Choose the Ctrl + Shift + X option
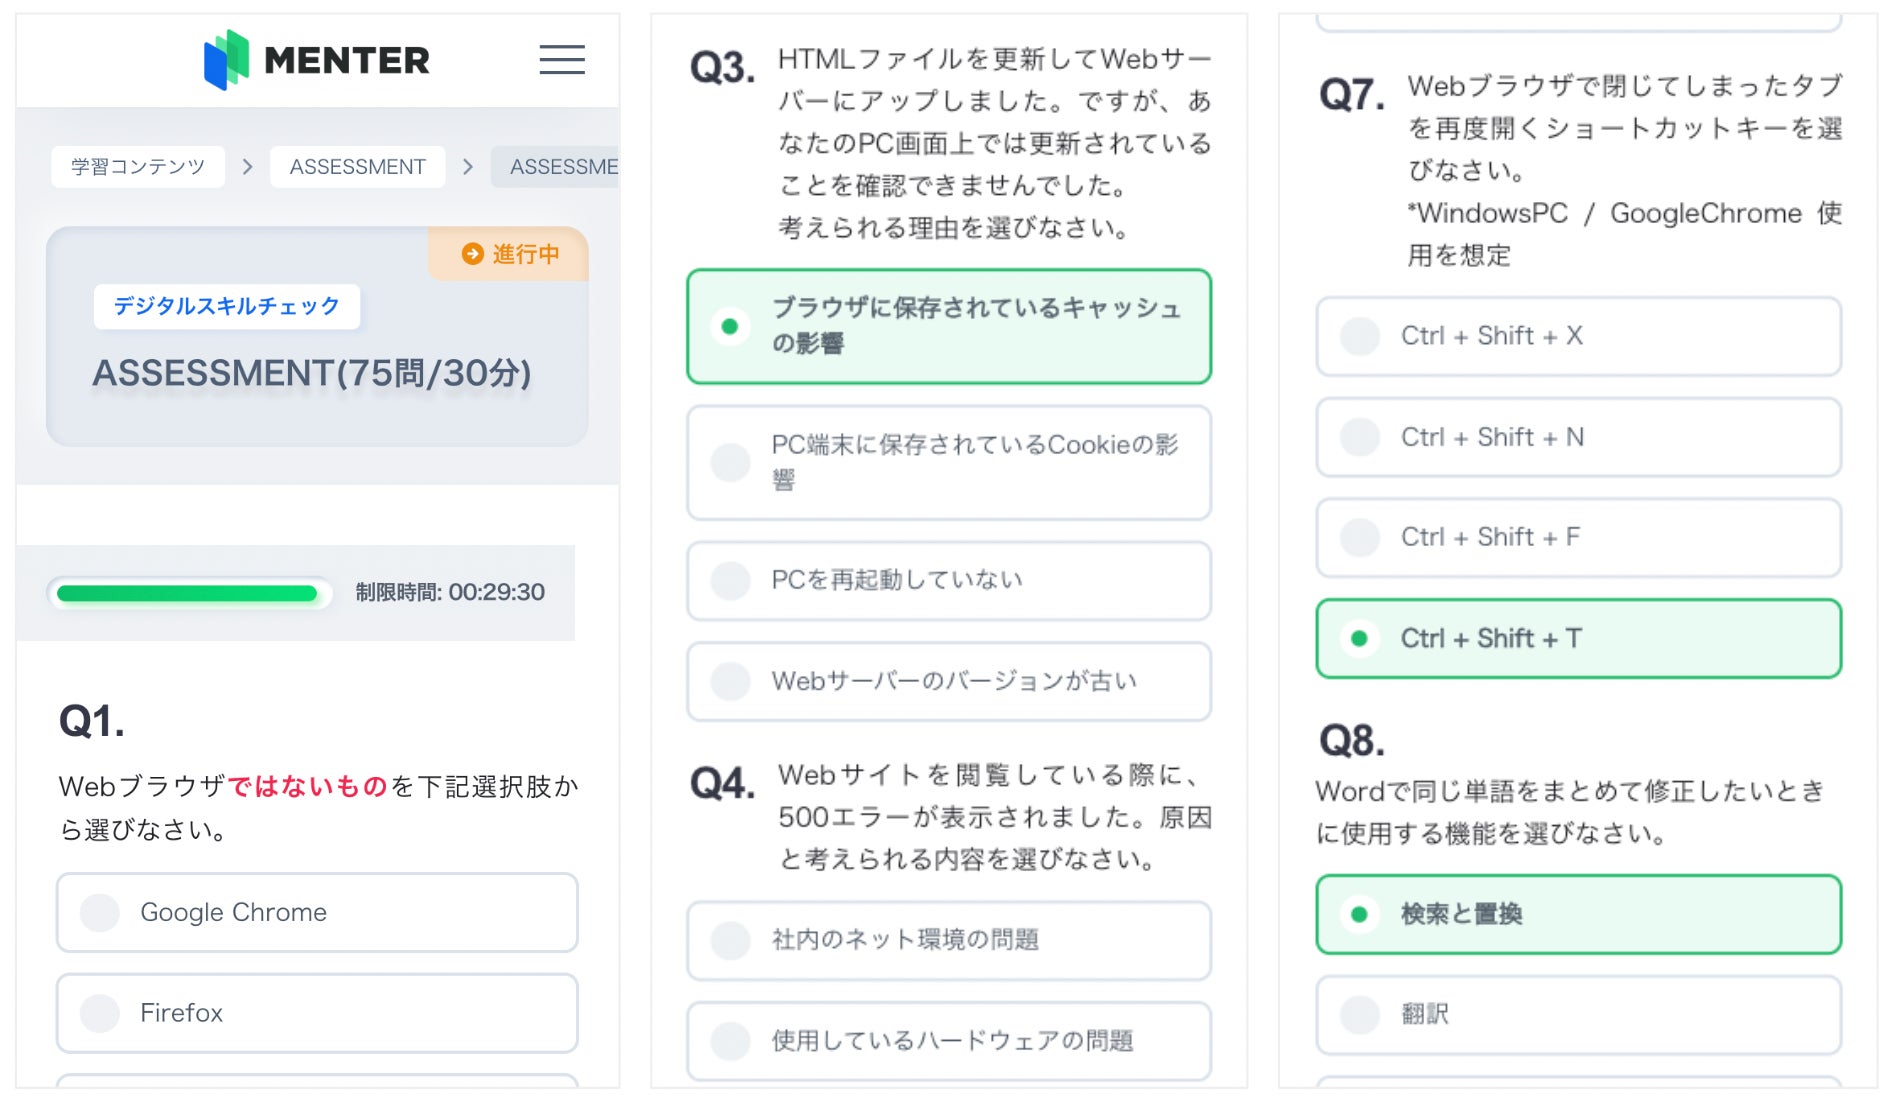Image resolution: width=1892 pixels, height=1102 pixels. 1578,336
